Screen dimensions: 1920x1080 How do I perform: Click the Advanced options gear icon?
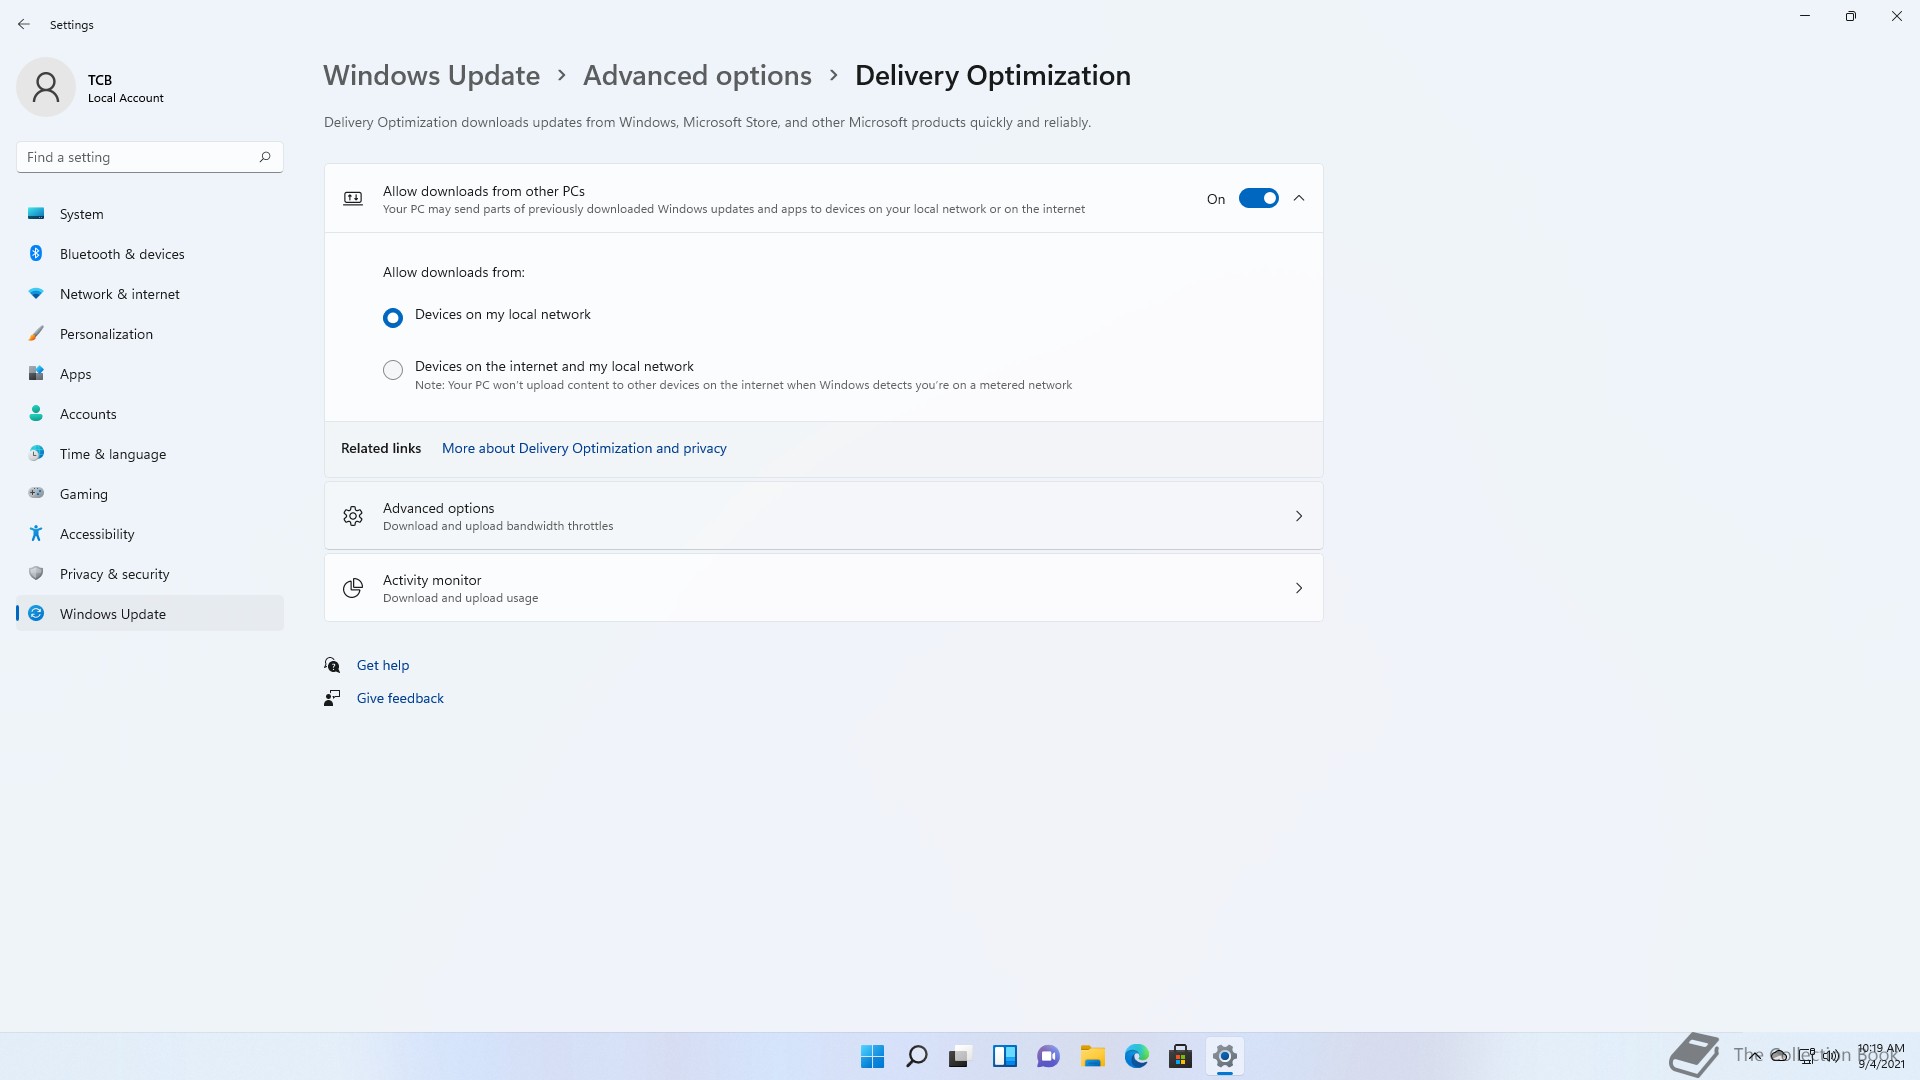(x=353, y=516)
